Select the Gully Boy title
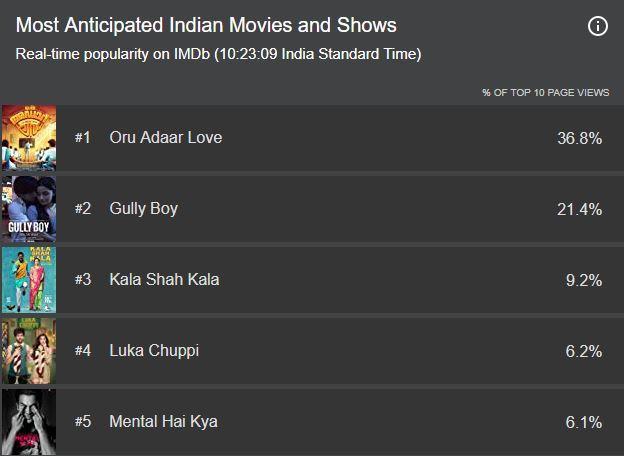The height and width of the screenshot is (456, 624). (144, 209)
